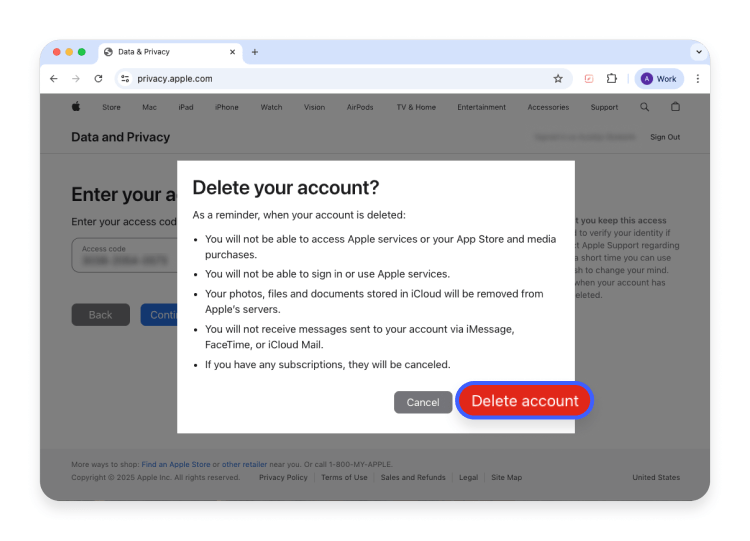Click the red Delete account button
Image resolution: width=750 pixels, height=541 pixels.
(x=525, y=400)
